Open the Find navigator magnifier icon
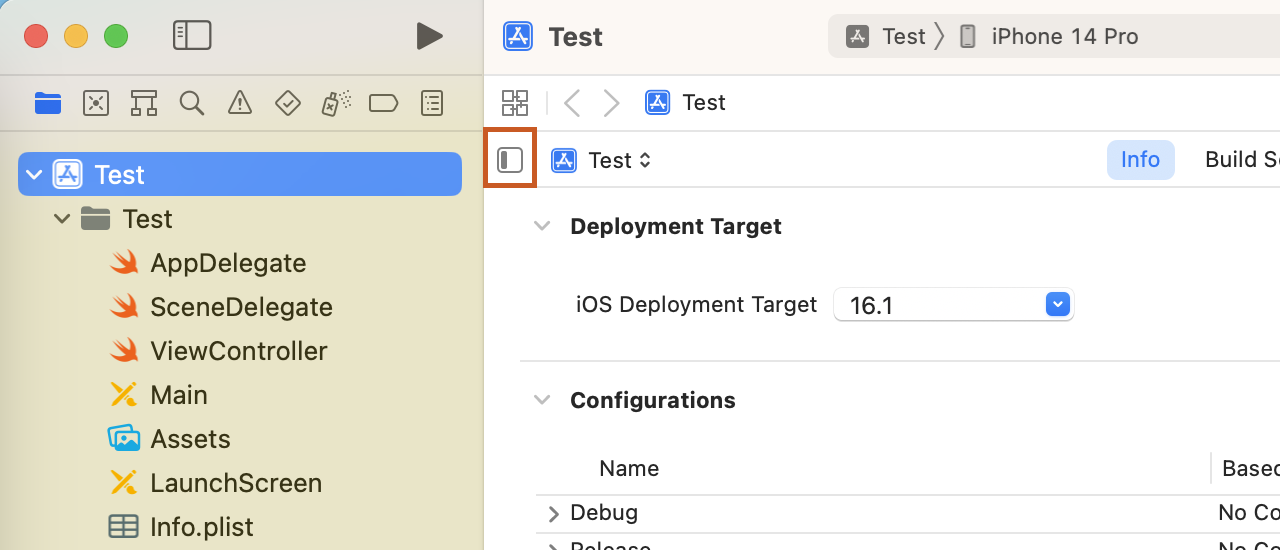This screenshot has width=1280, height=550. [x=192, y=103]
